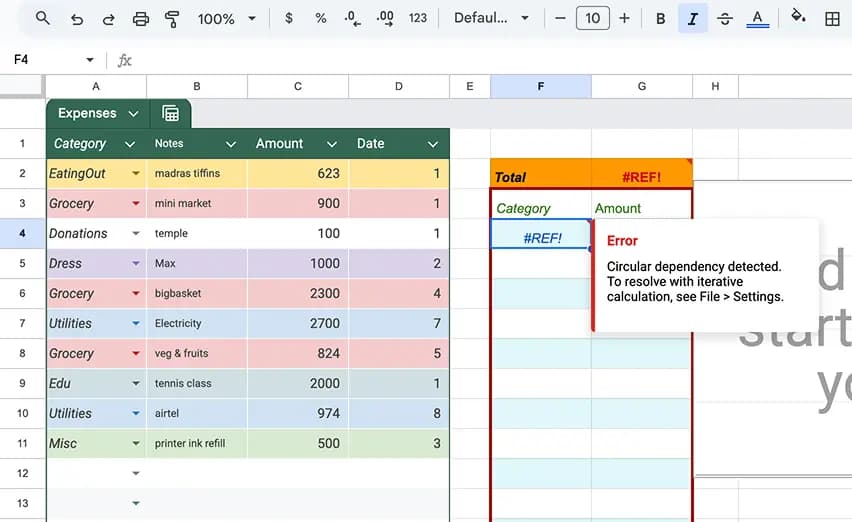Click the undo arrow icon

point(77,19)
